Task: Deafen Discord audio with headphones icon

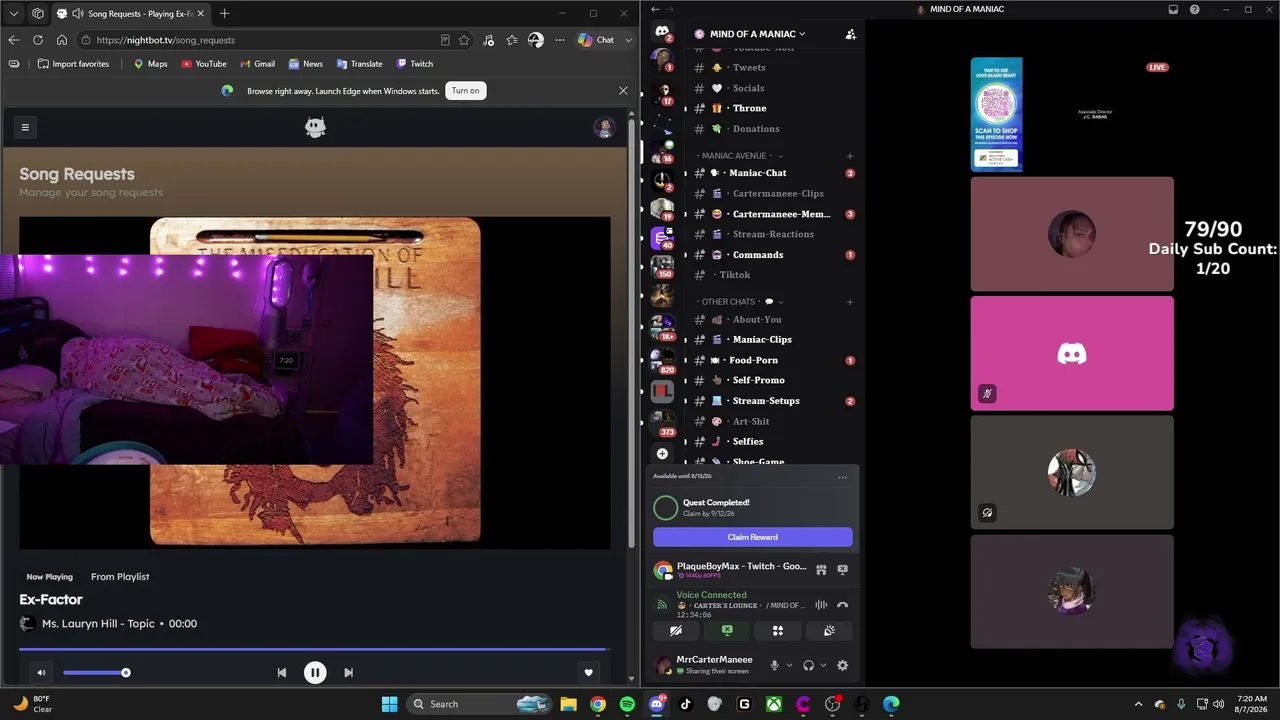Action: click(808, 666)
